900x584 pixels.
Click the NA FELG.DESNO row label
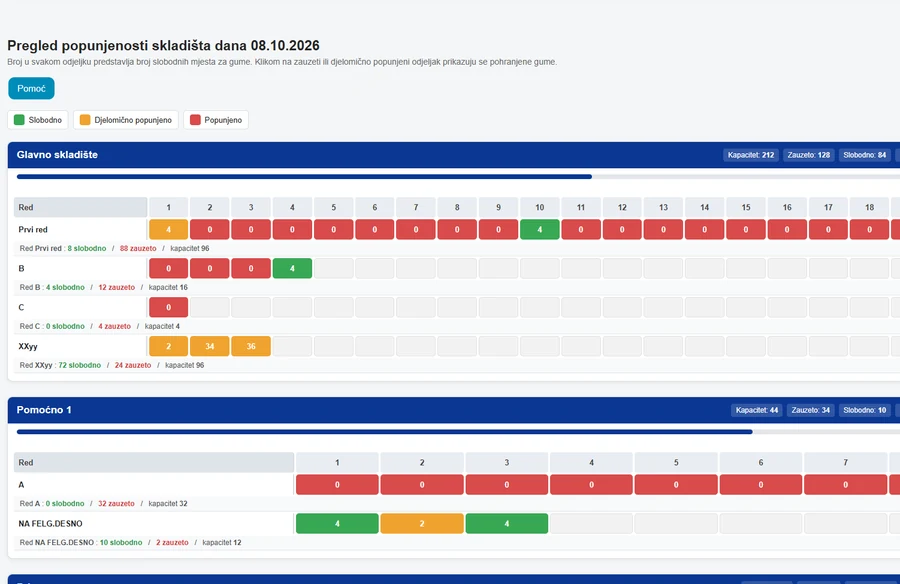coord(50,524)
